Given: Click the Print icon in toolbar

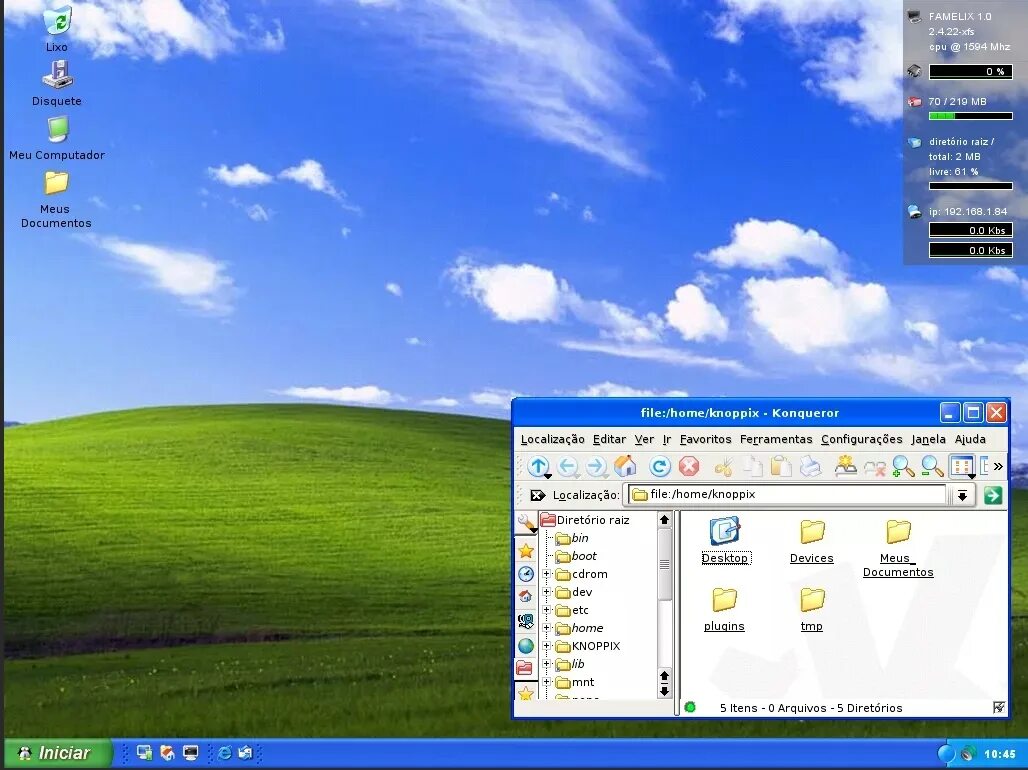Looking at the screenshot, I should point(810,466).
